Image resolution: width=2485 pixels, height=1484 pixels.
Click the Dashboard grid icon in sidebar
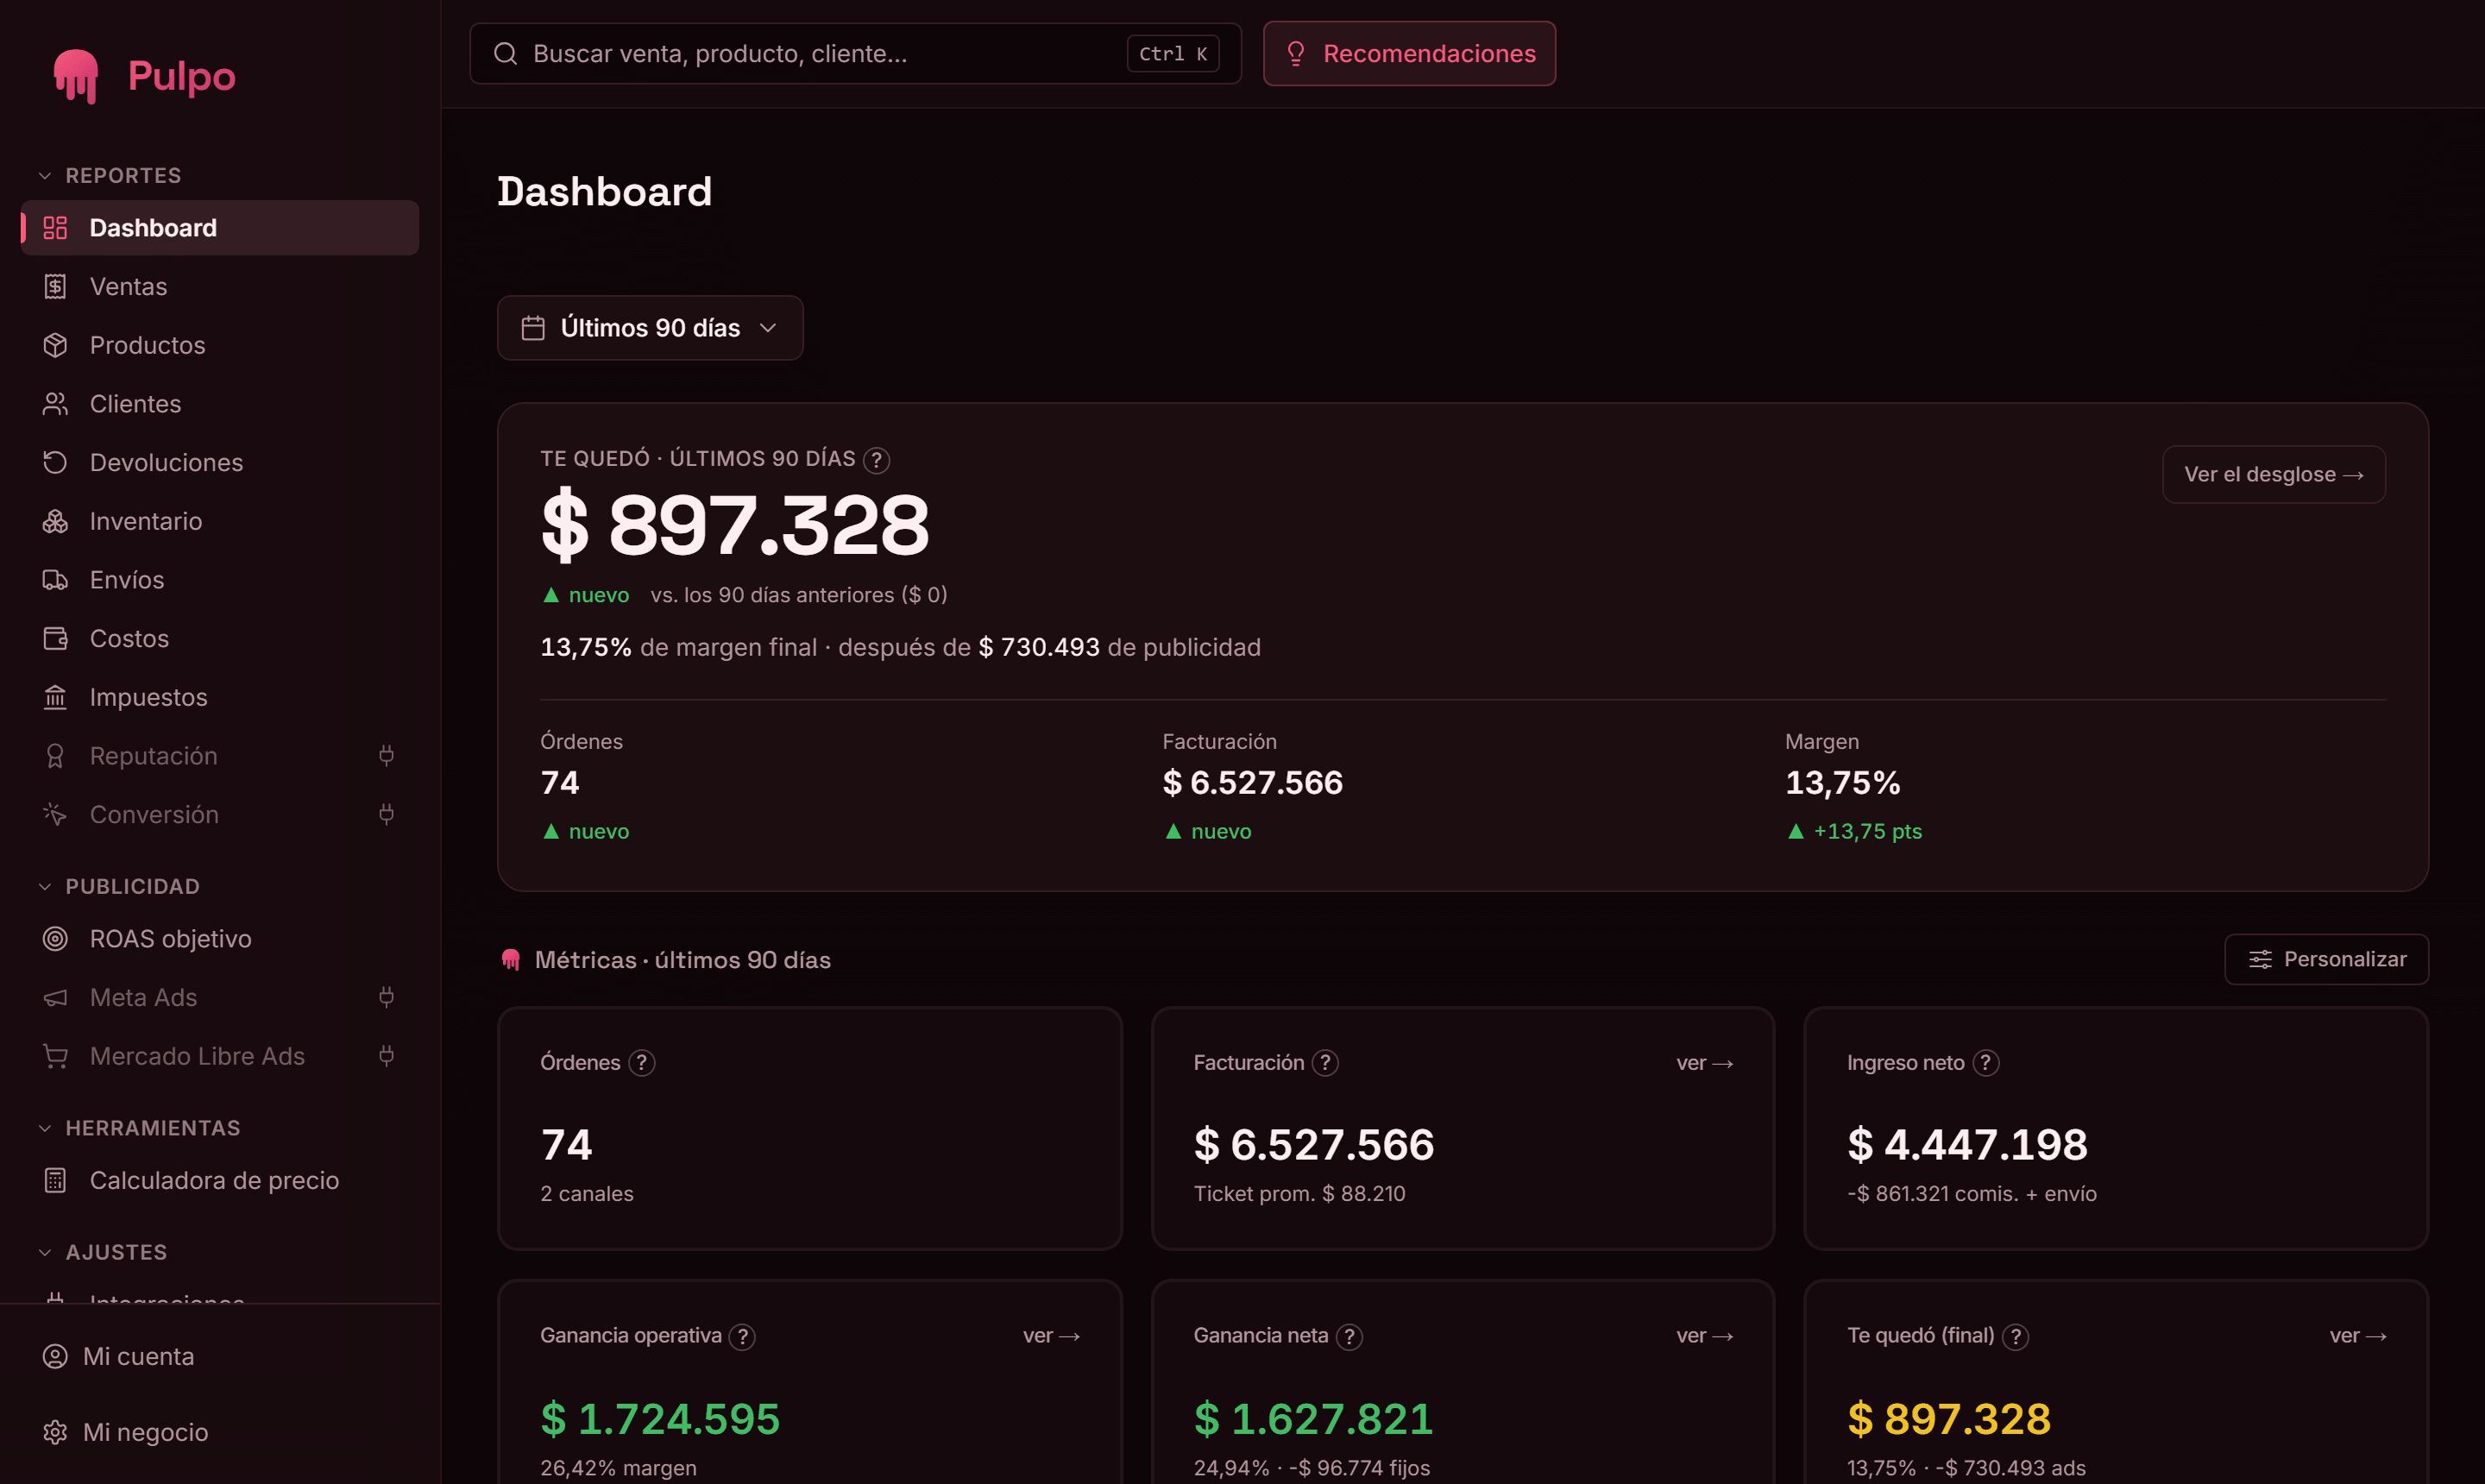(x=55, y=228)
